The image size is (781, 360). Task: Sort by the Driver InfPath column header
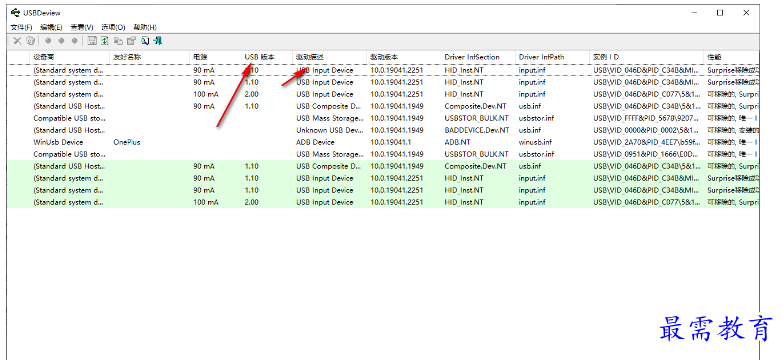[x=552, y=57]
